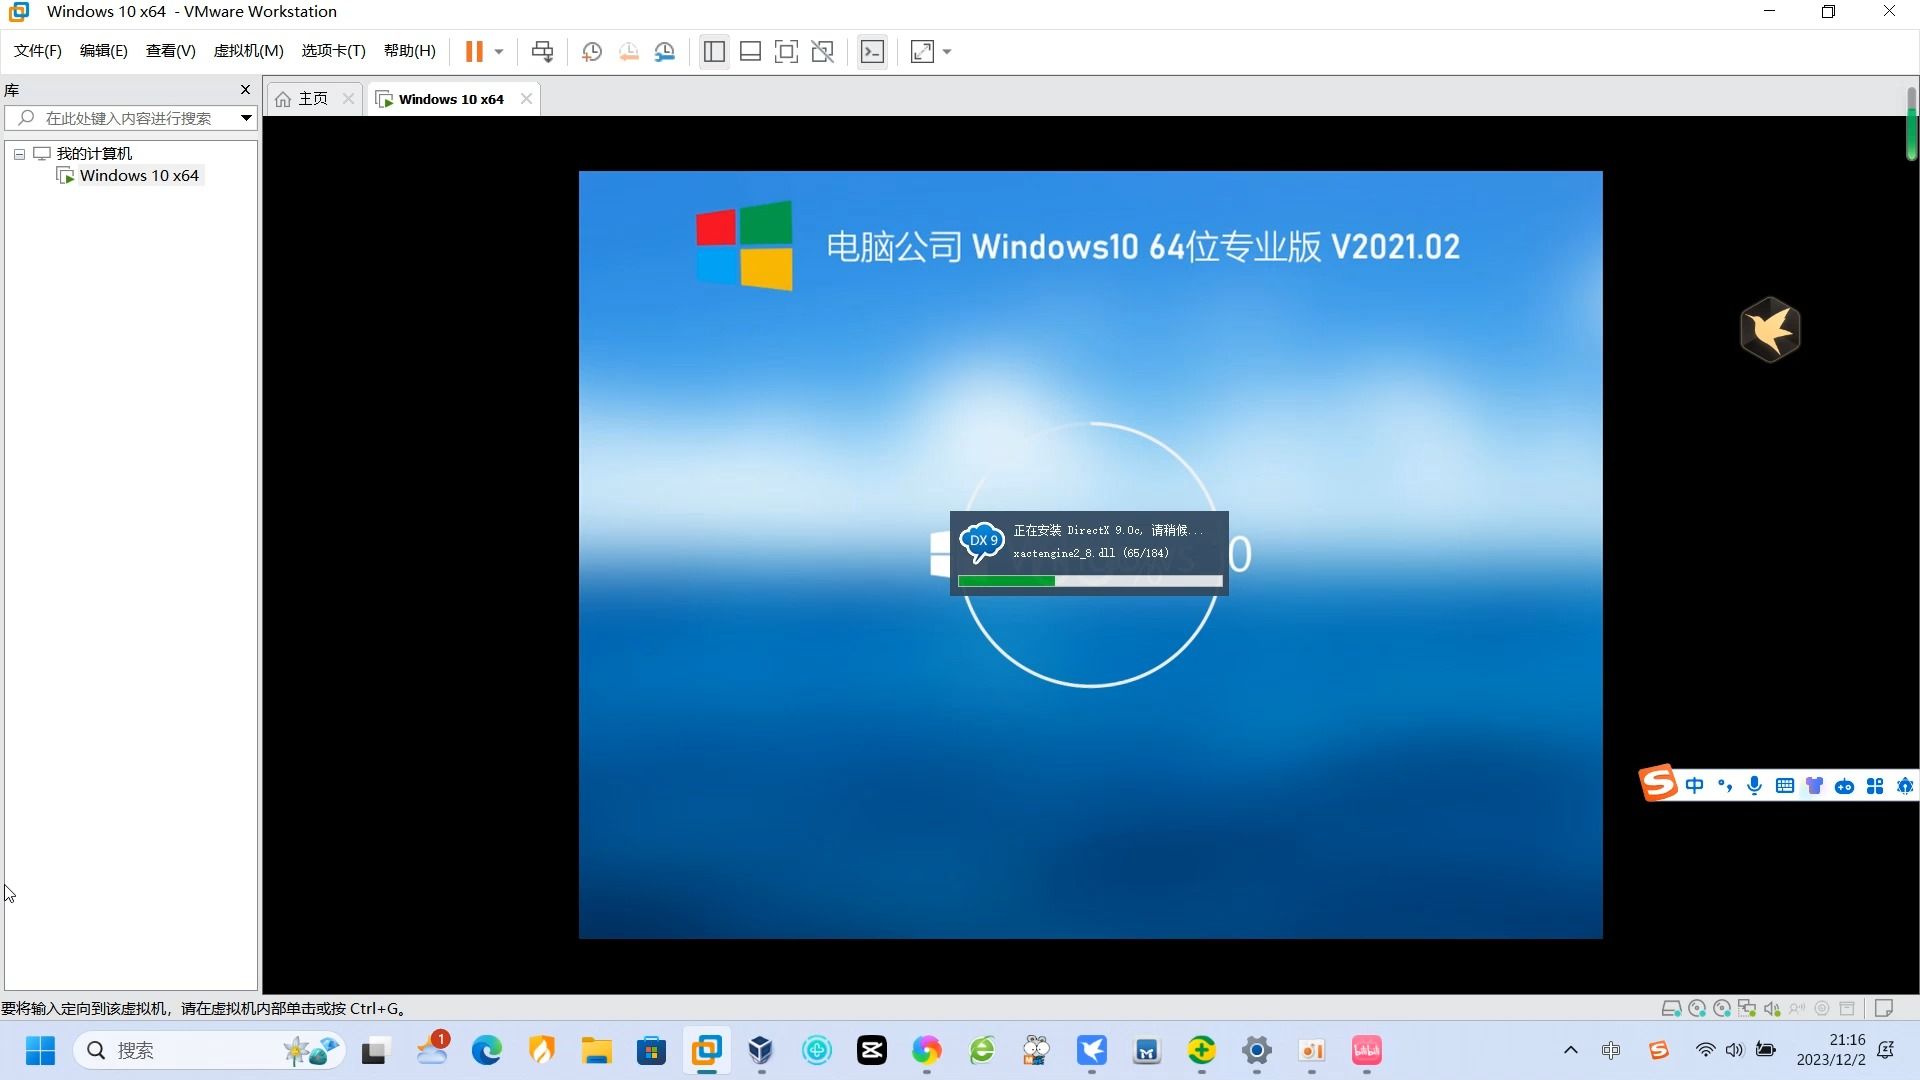The image size is (1920, 1080).
Task: Click the sound card status icon
Action: point(1772,1008)
